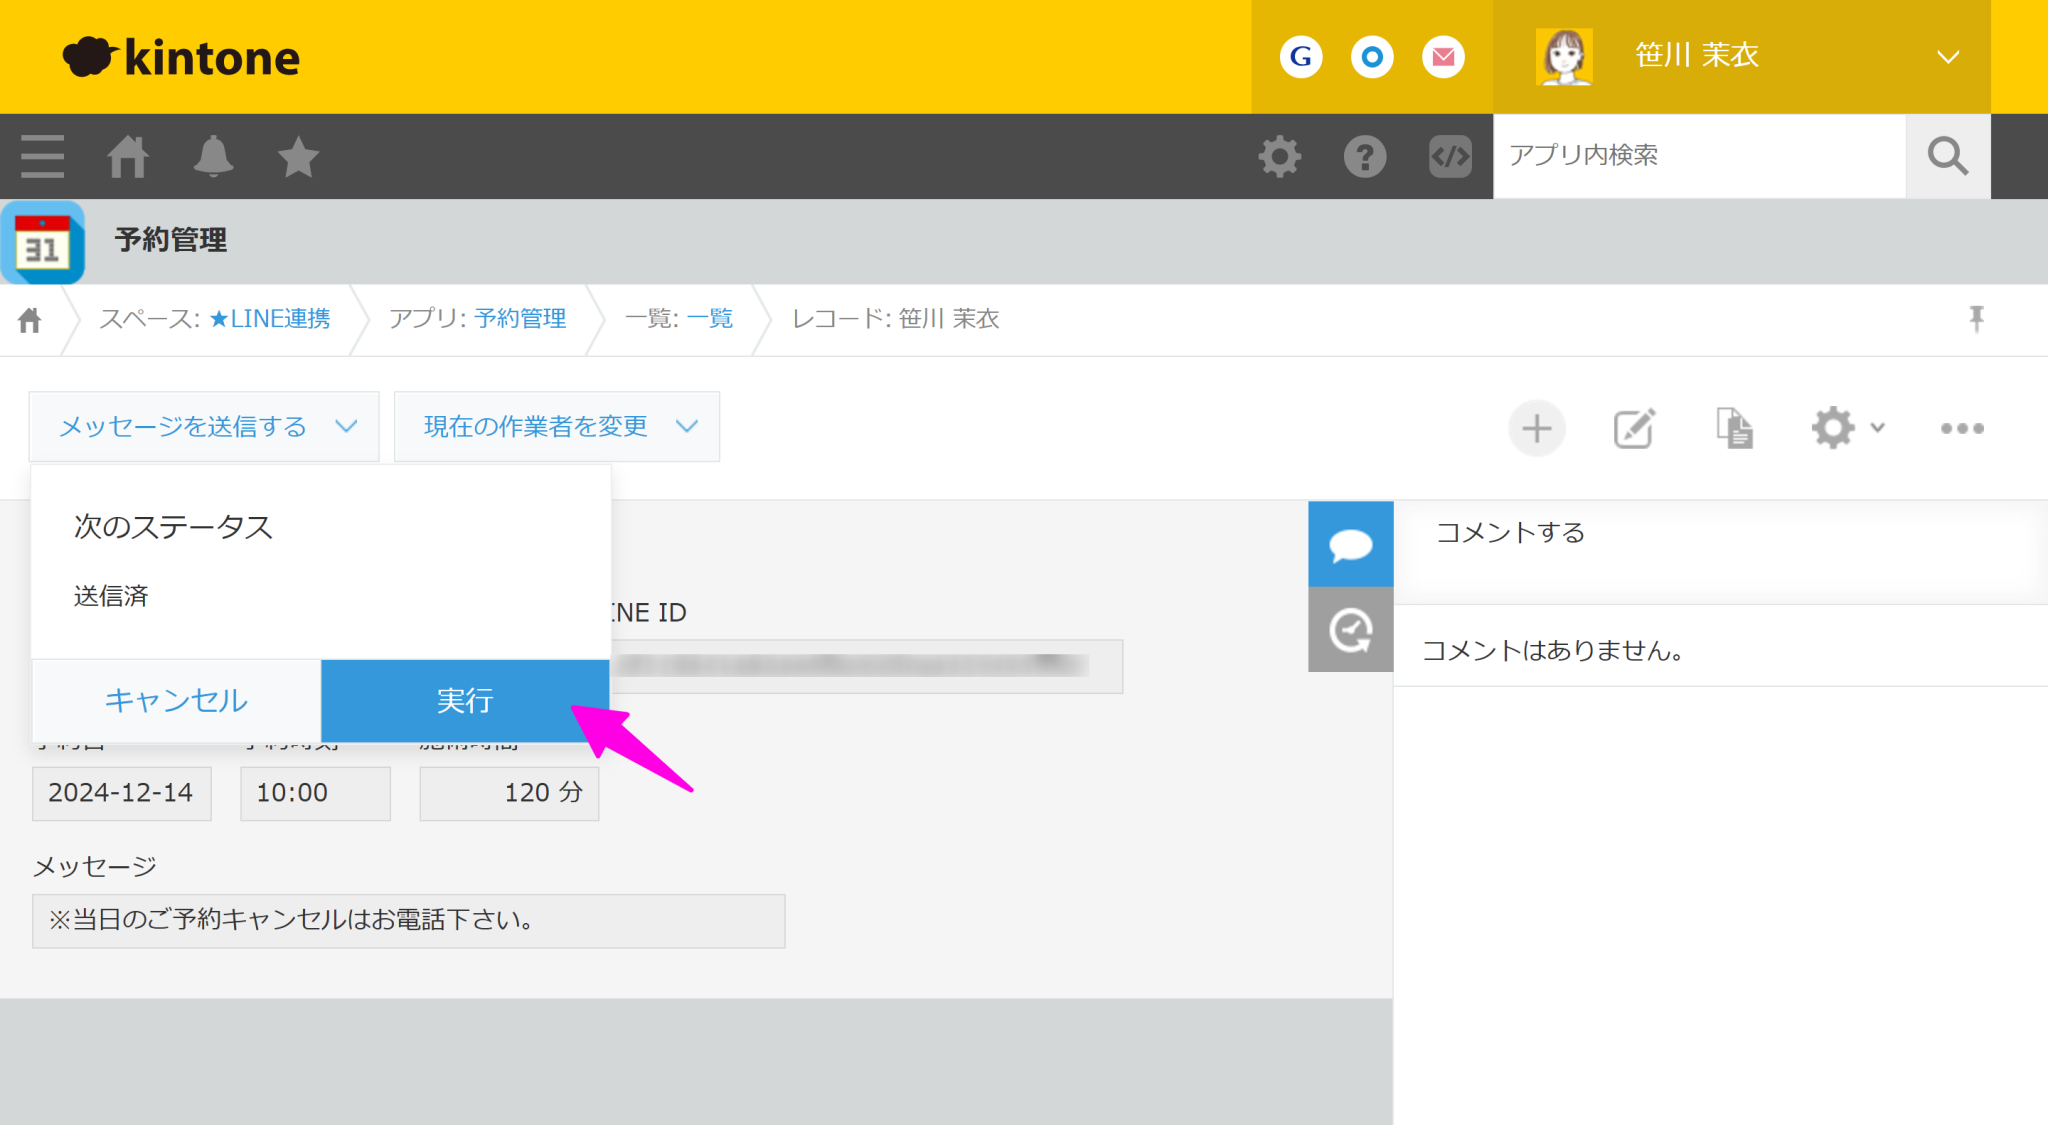
Task: Expand the メッセージを送信する dropdown
Action: (x=204, y=426)
